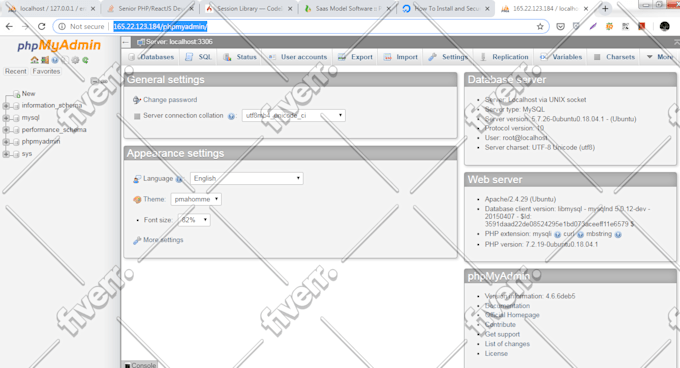The width and height of the screenshot is (680, 368).
Task: Click the bookmark star in address bar
Action: pyautogui.click(x=540, y=26)
